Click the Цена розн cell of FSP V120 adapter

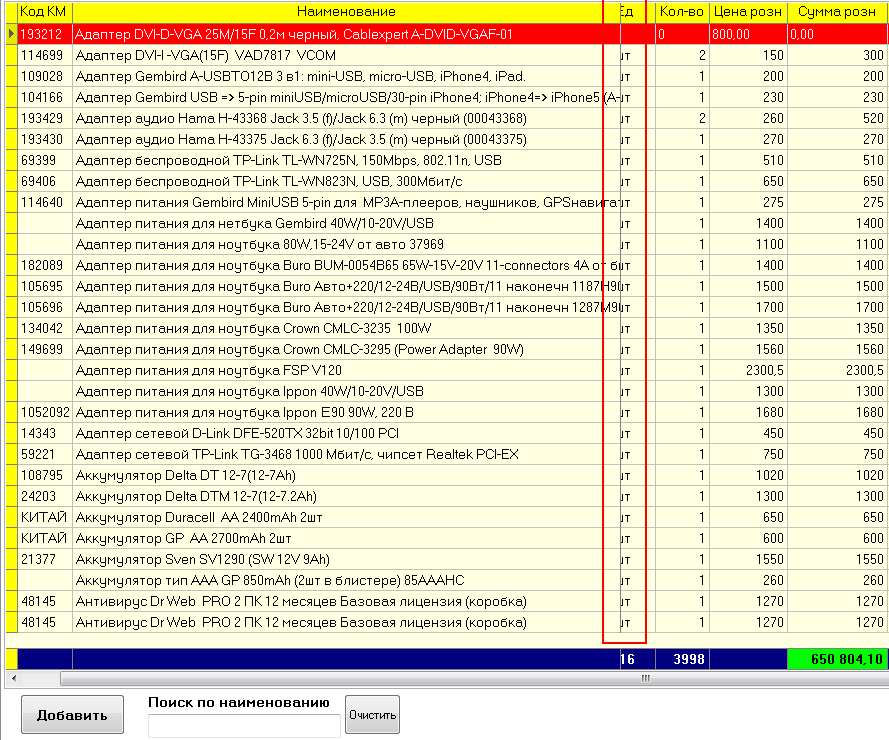tap(748, 370)
